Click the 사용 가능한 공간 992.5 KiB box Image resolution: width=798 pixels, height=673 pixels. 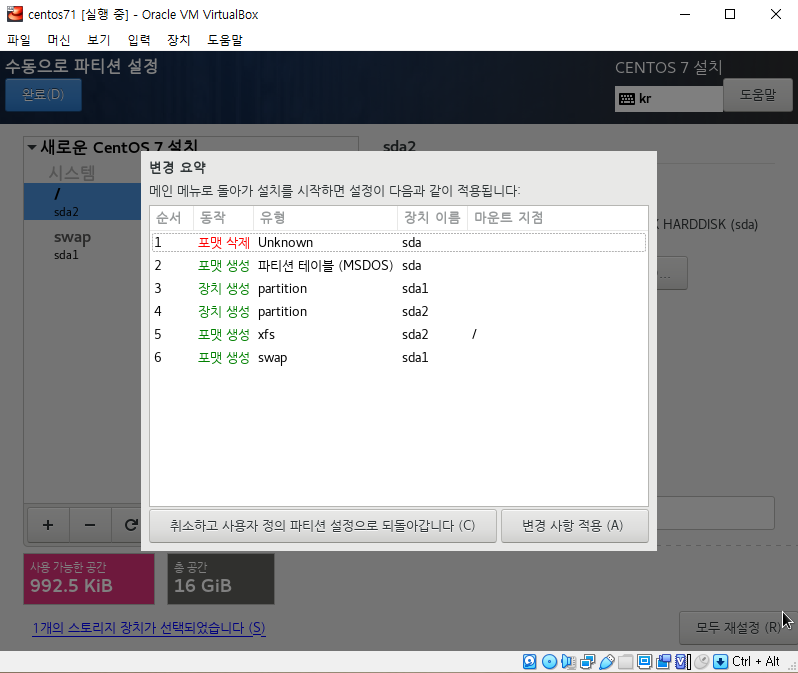click(89, 579)
